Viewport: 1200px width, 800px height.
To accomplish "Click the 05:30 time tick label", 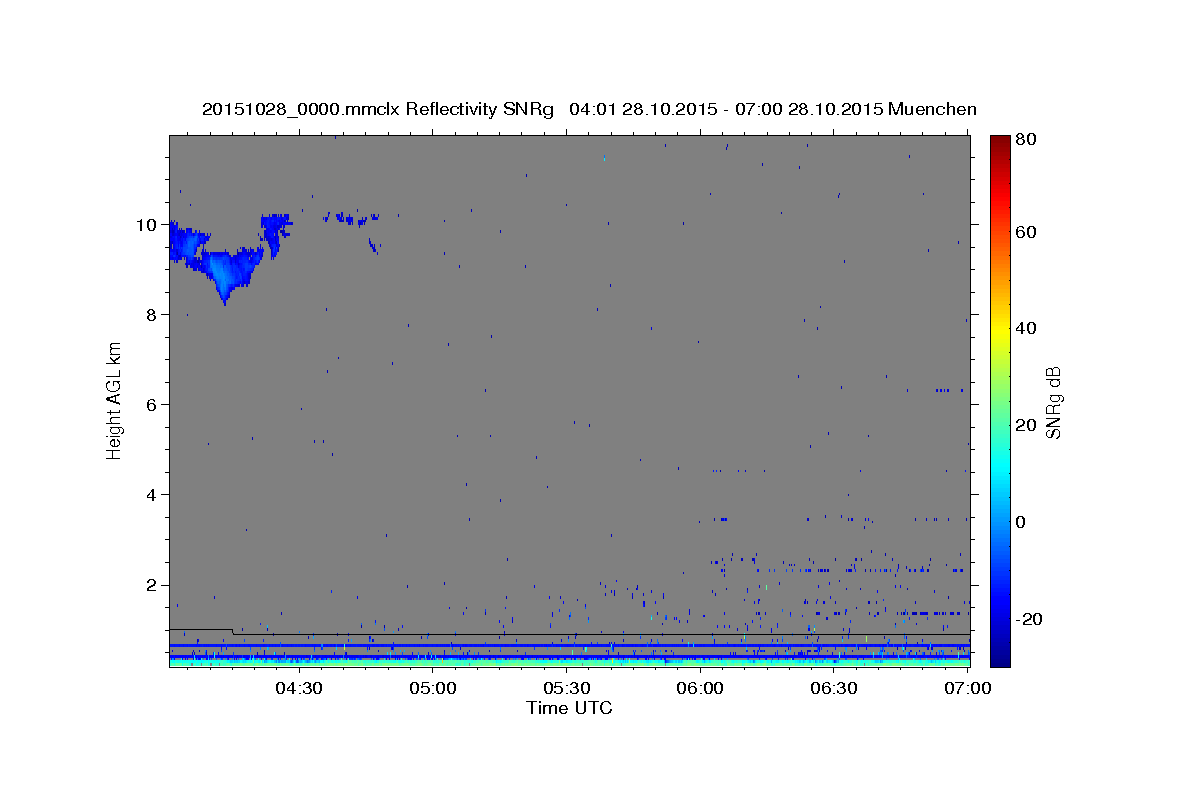I will pos(567,688).
